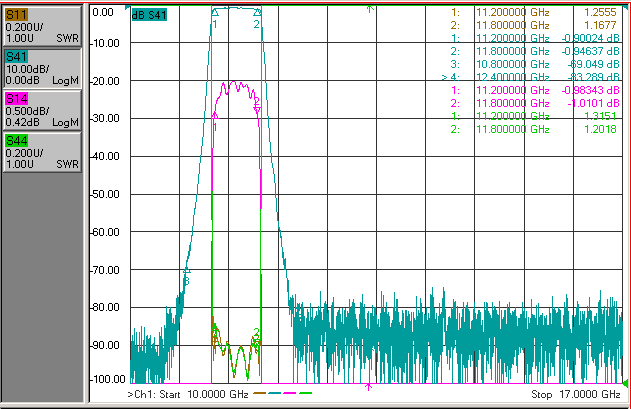The height and width of the screenshot is (409, 631).
Task: Click S41 marker 3 on lower skirt
Action: coord(186,271)
